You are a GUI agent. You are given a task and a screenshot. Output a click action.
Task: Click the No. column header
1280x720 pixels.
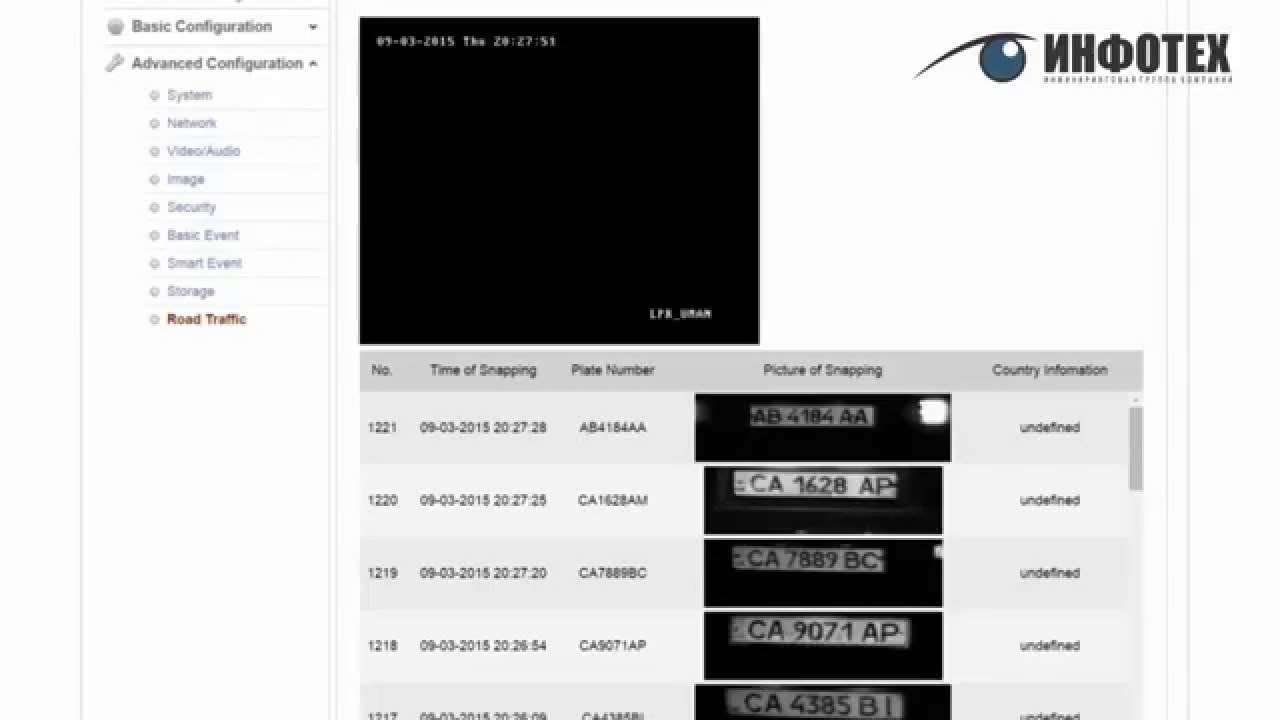[x=381, y=370]
